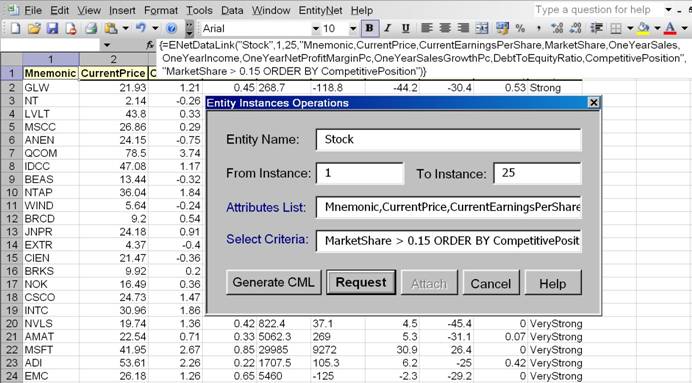Click the Type a question for help box
692x383 pixels.
click(x=598, y=10)
